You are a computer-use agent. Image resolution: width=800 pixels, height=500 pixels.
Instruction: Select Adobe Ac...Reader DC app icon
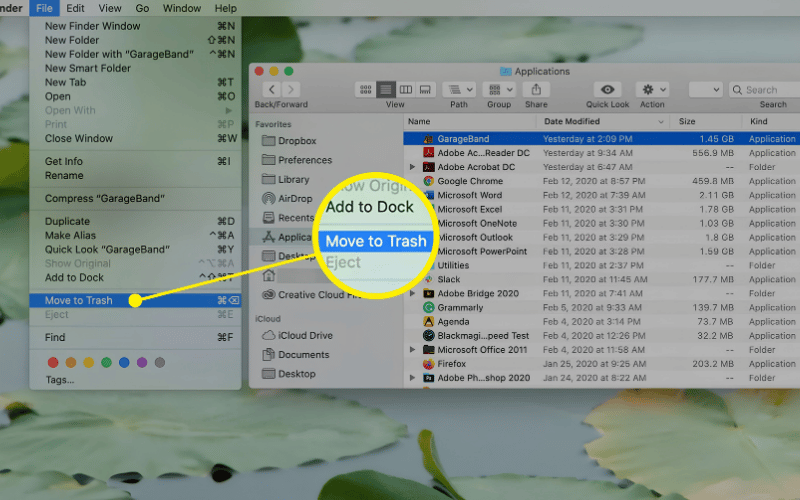coord(429,153)
